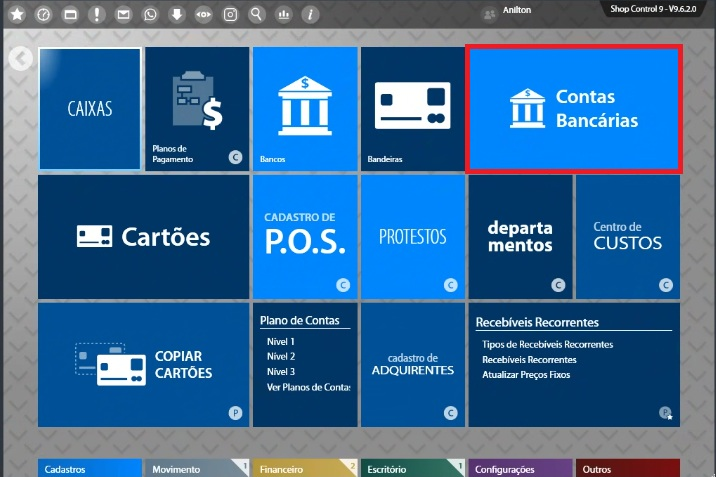The width and height of the screenshot is (716, 477).
Task: Open Atualizar Preços Fixos link
Action: pyautogui.click(x=526, y=375)
